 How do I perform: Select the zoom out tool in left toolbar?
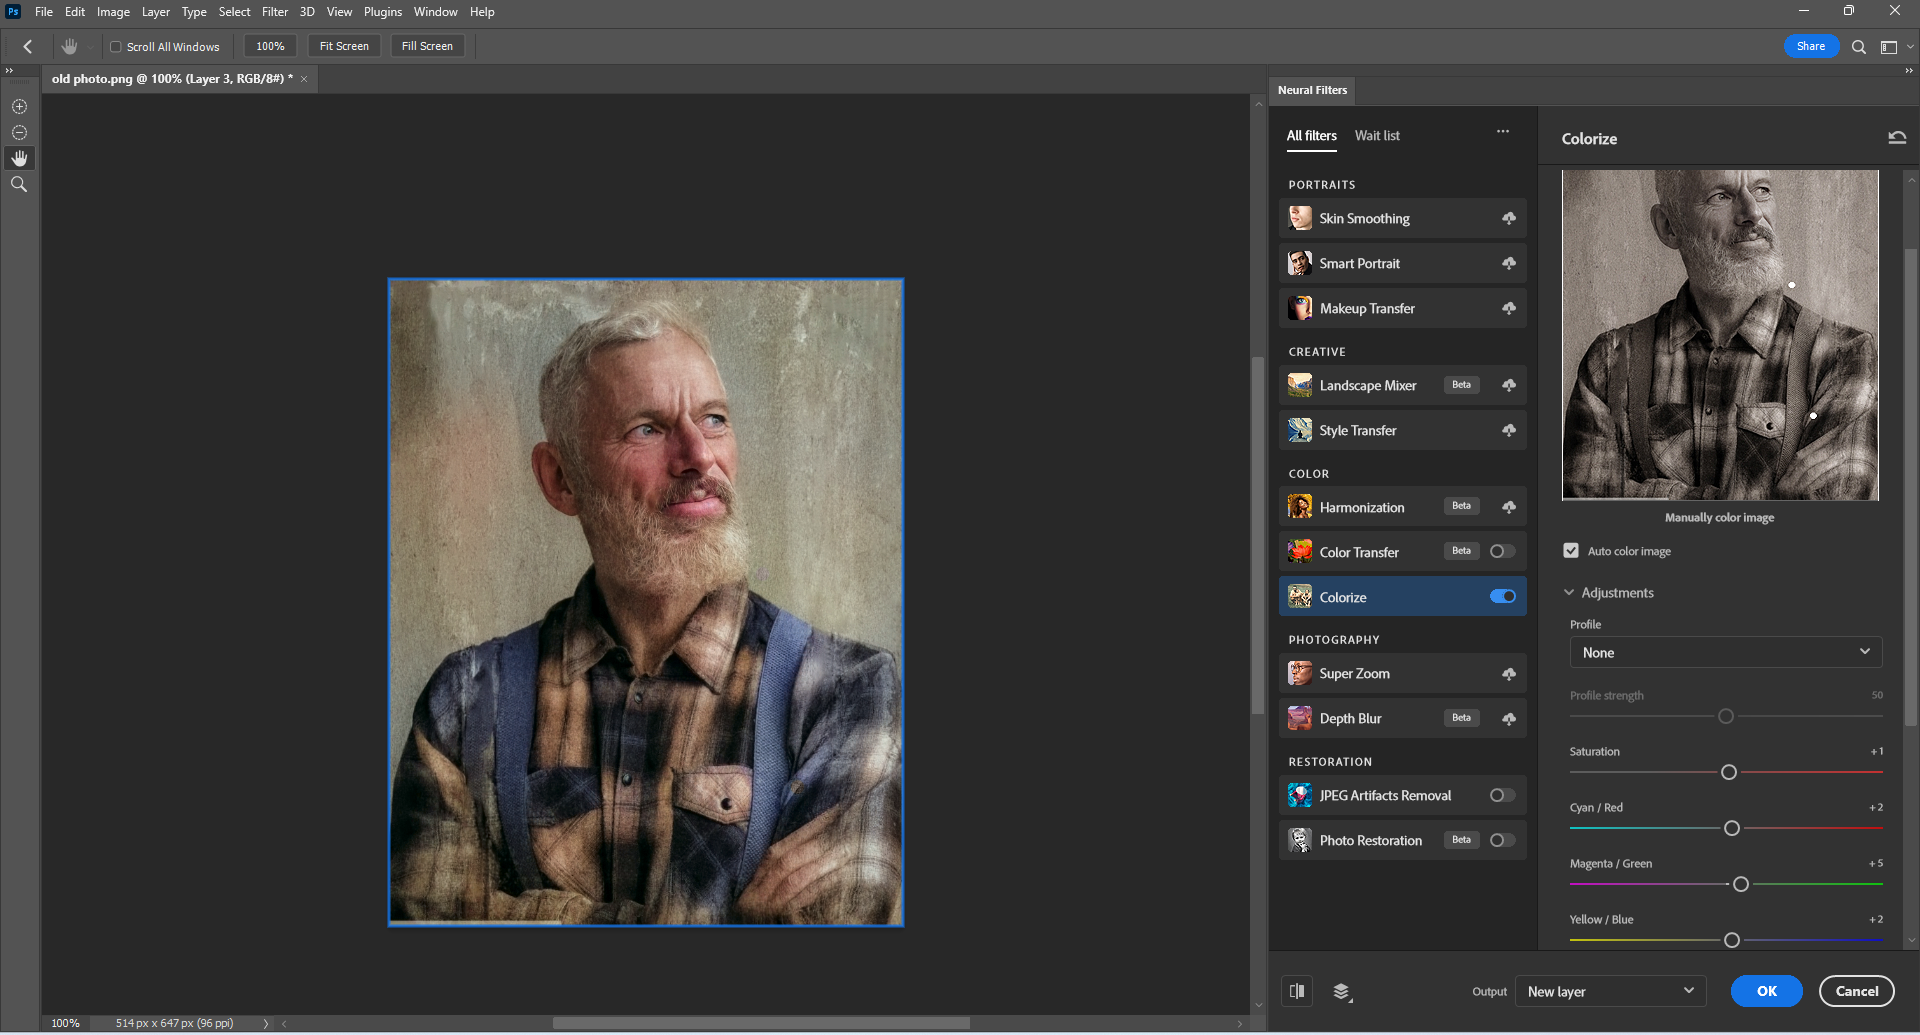click(x=19, y=133)
